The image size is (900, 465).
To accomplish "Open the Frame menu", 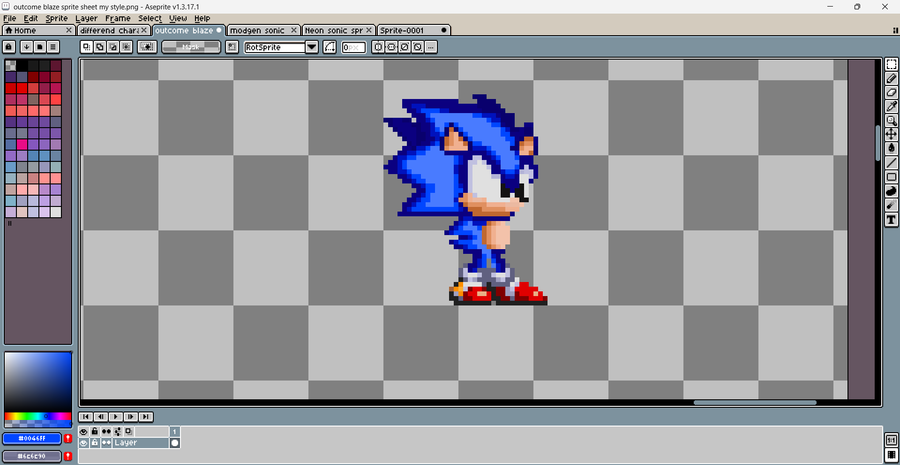I will point(118,18).
